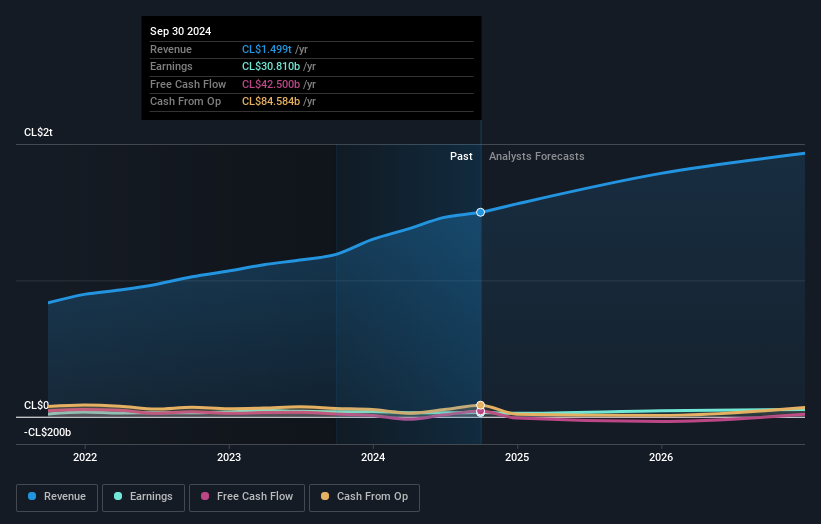Viewport: 821px width, 524px height.
Task: Click the CL$1.499t revenue value
Action: coord(267,49)
